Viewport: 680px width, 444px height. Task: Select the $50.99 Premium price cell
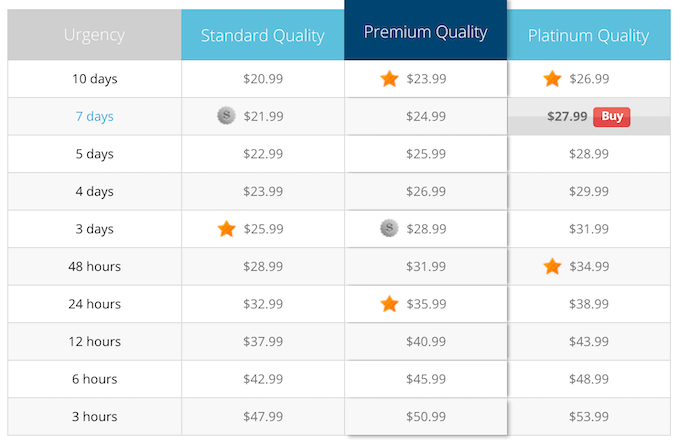click(x=426, y=416)
